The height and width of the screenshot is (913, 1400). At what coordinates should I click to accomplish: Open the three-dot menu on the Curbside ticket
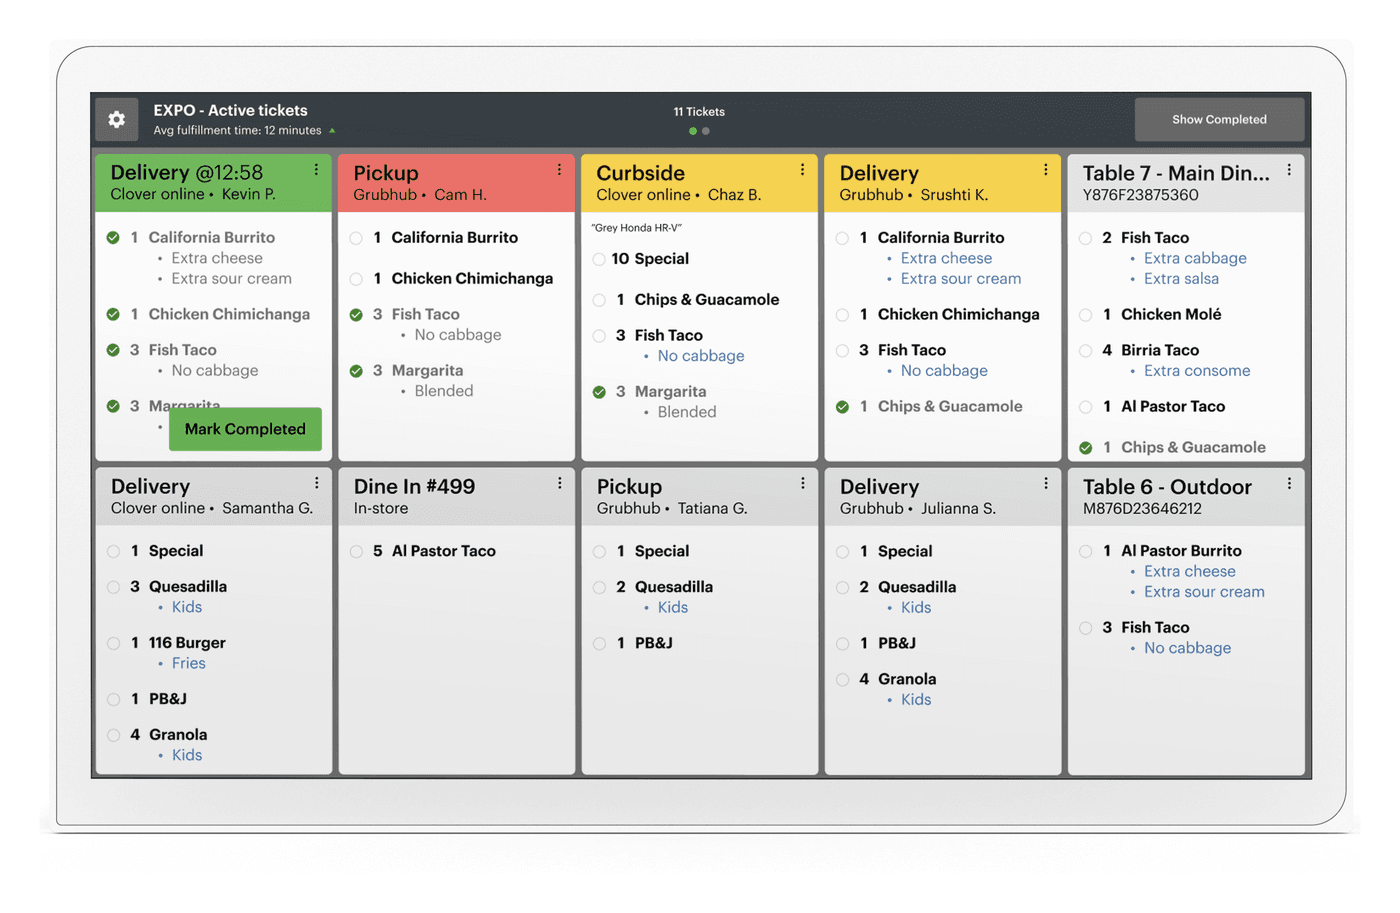(x=802, y=170)
